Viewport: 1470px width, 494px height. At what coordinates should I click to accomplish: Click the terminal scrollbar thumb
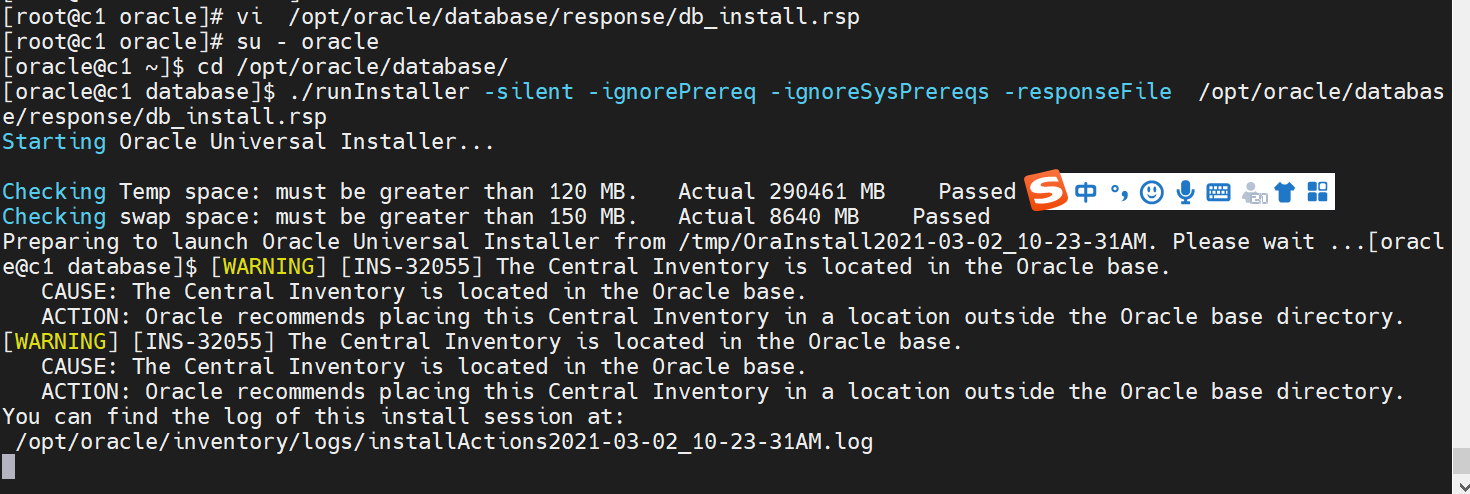click(x=1460, y=461)
